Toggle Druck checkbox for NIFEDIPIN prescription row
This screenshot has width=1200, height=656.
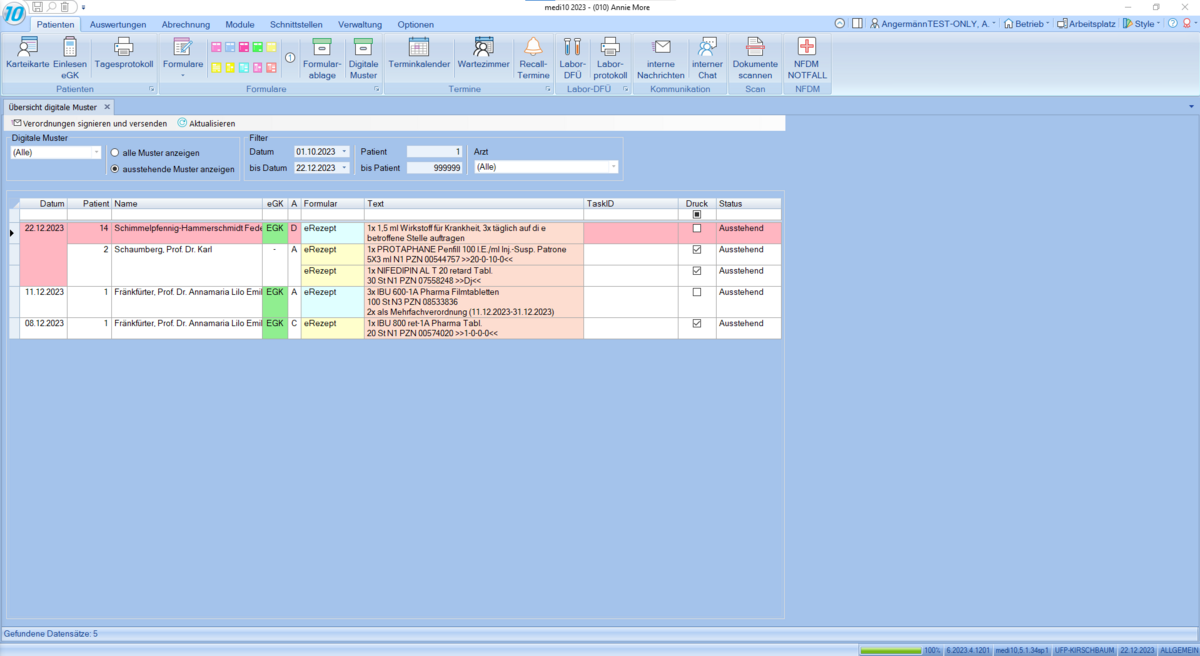point(697,271)
